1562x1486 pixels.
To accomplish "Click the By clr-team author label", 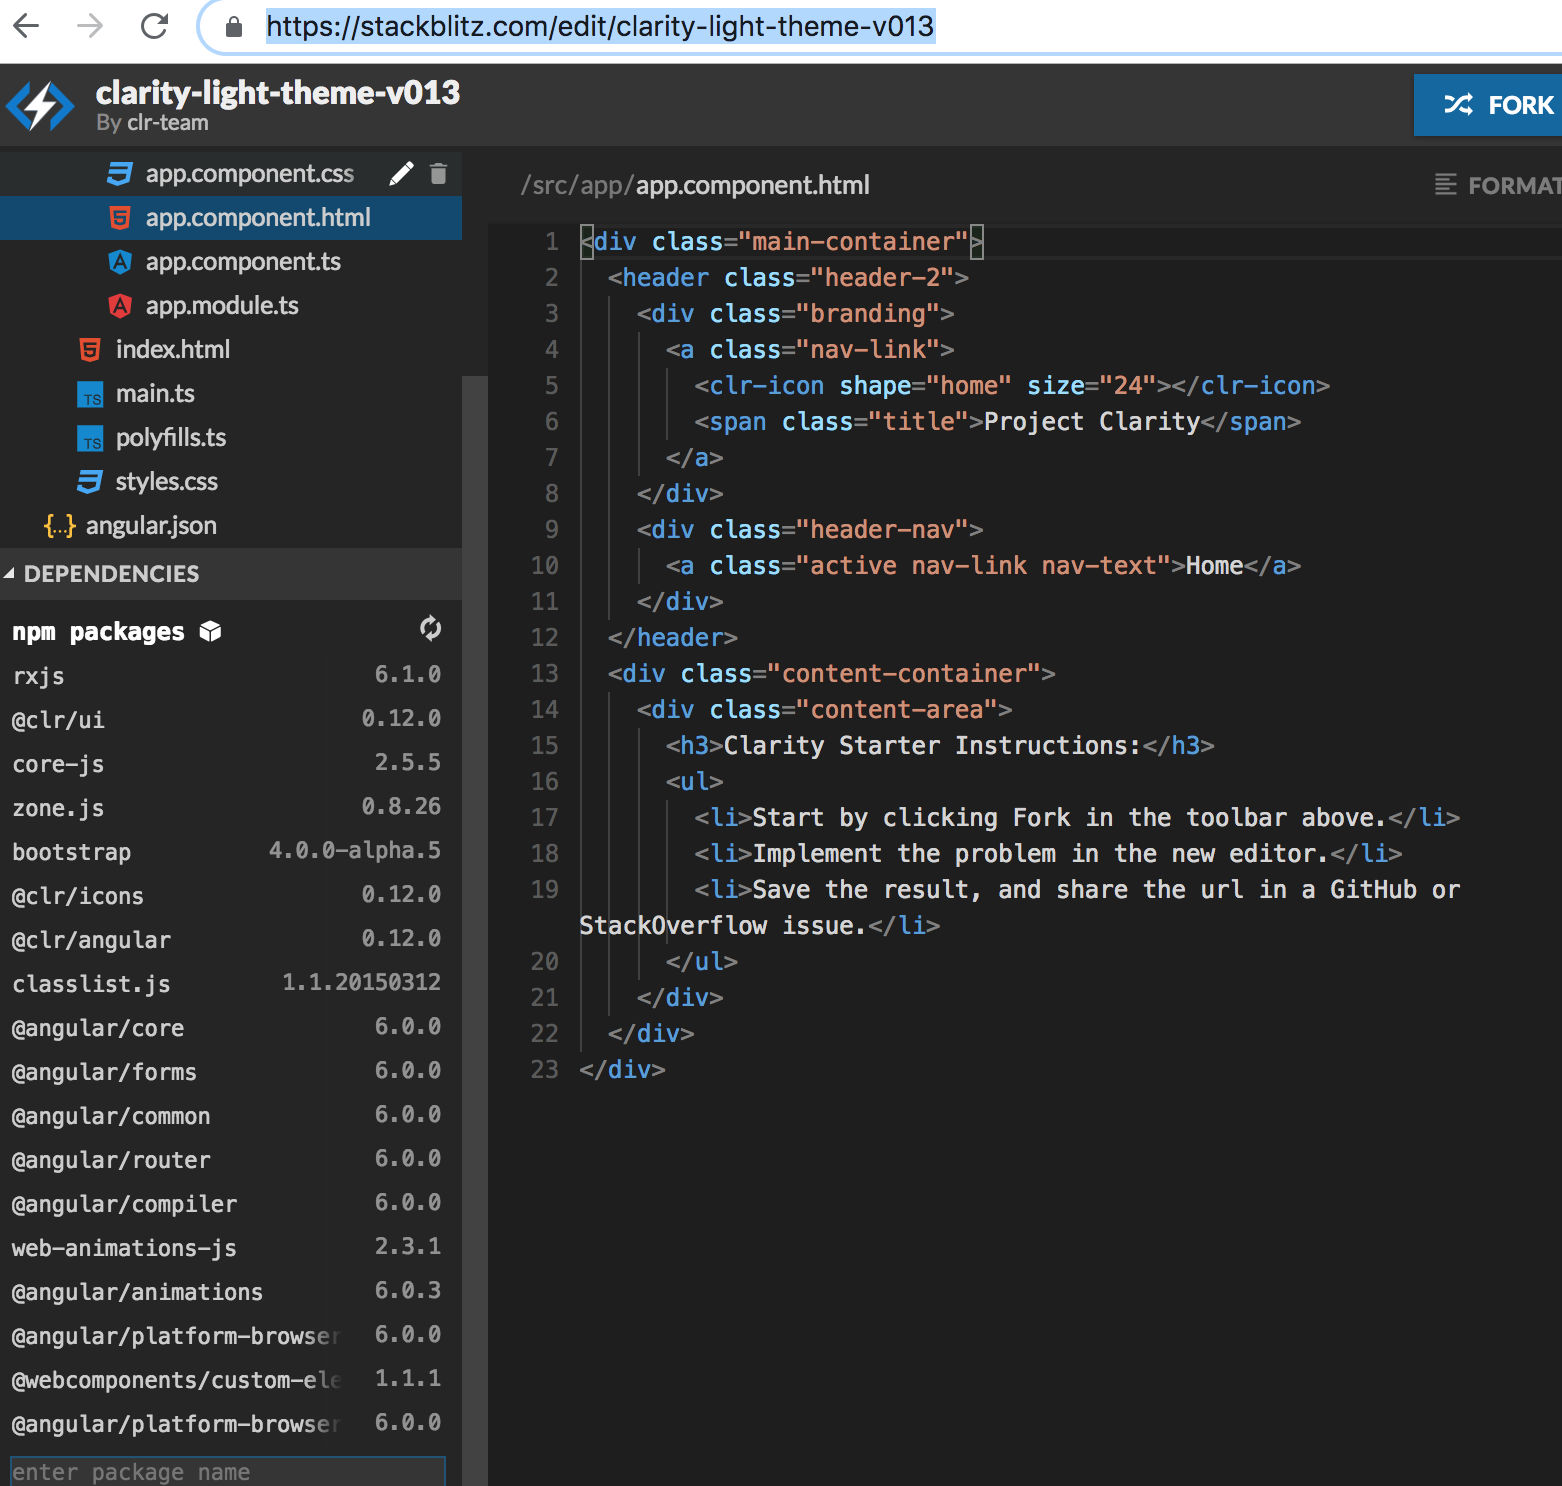I will [152, 123].
